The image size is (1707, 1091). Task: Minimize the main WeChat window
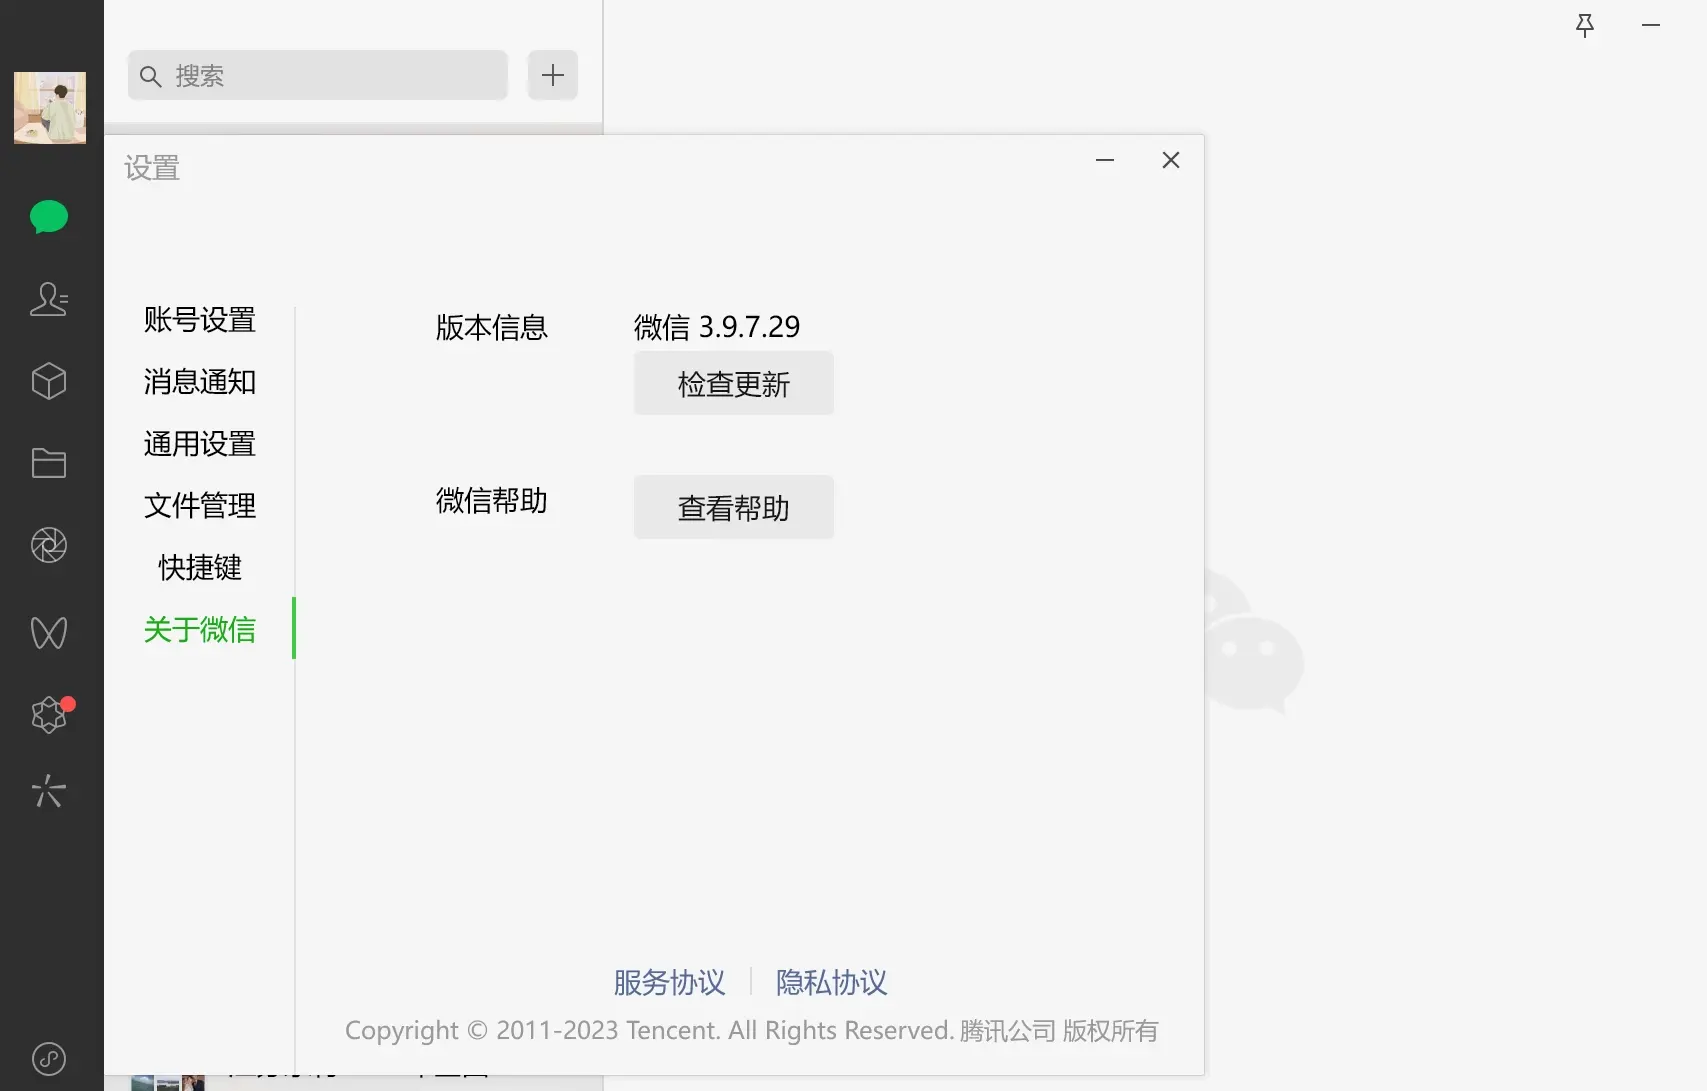click(1651, 25)
